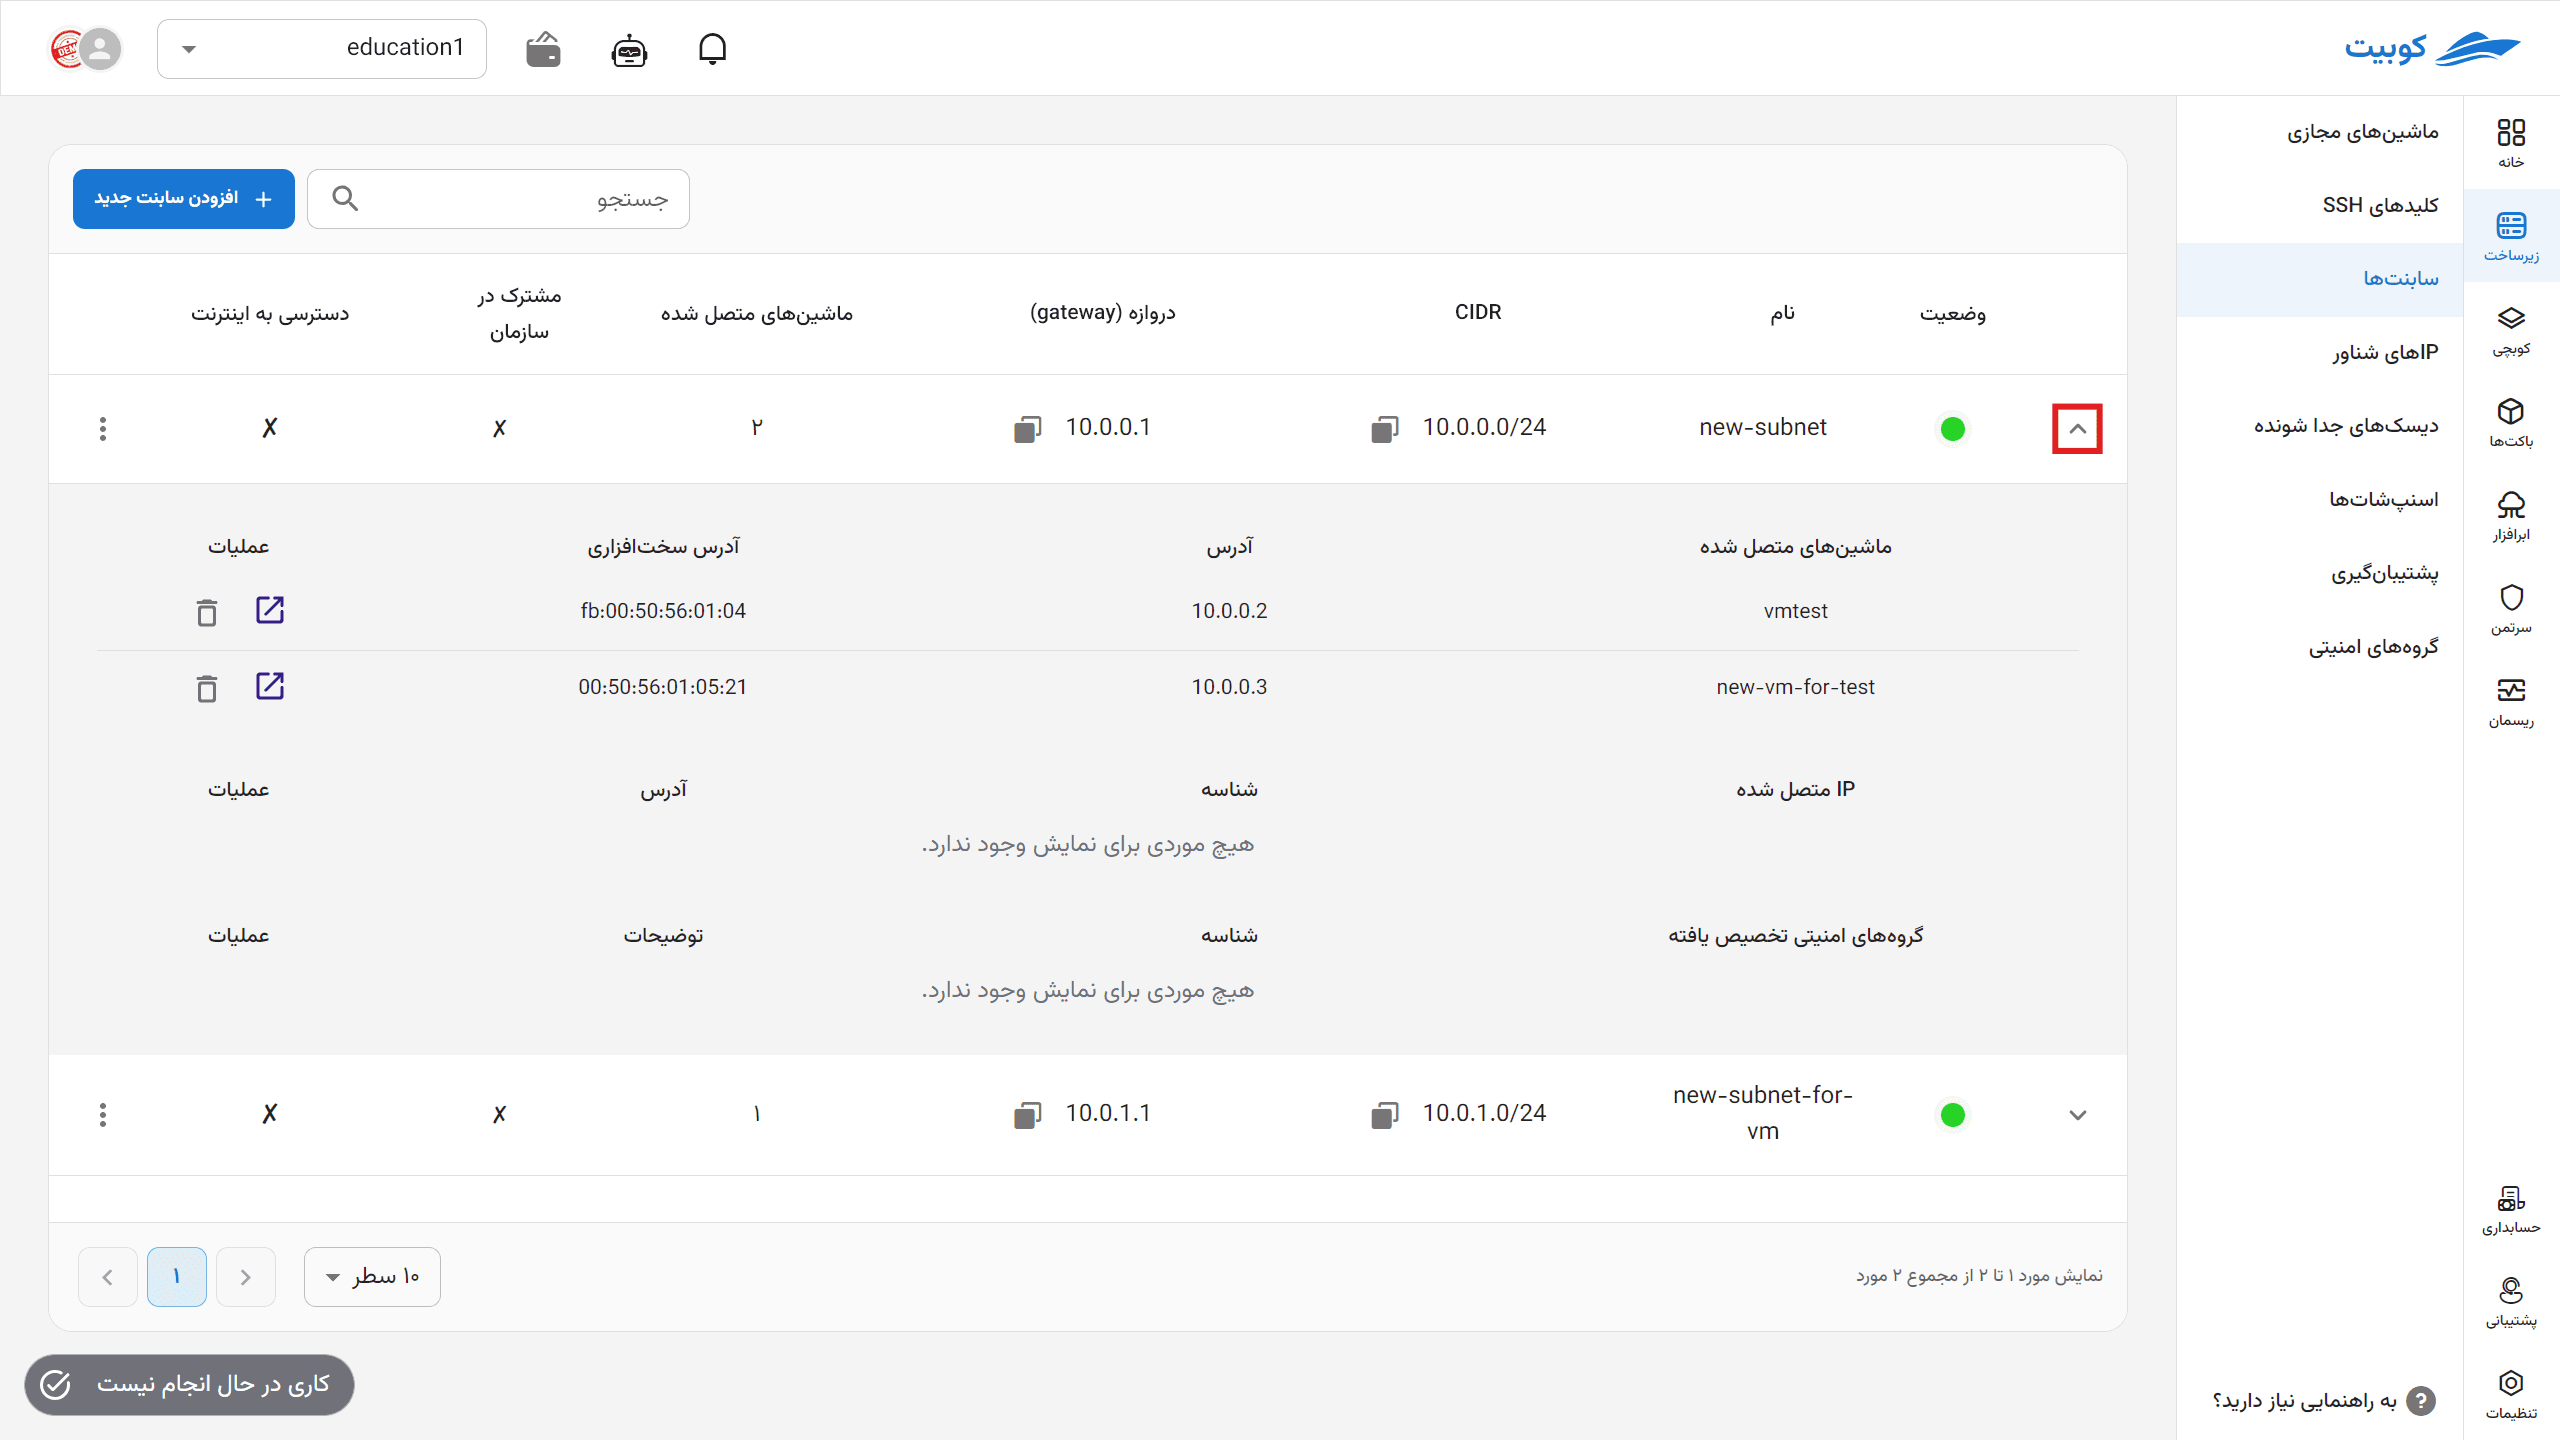The width and height of the screenshot is (2560, 1440).
Task: Open the wallet icon in top bar
Action: tap(543, 48)
